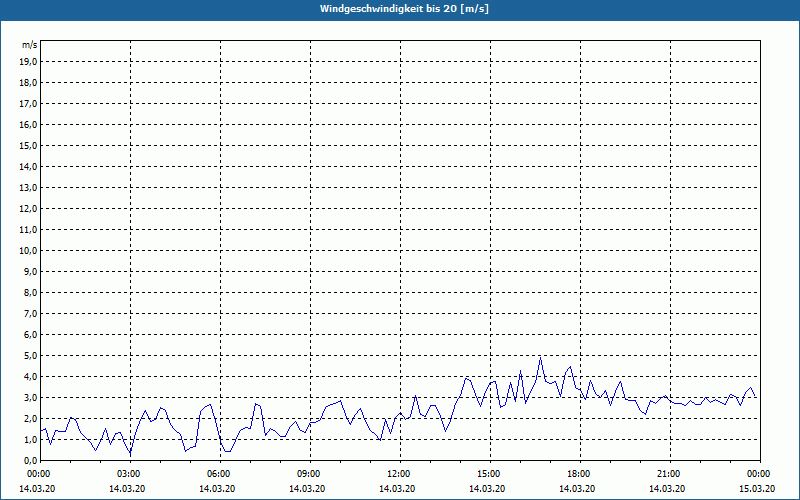Viewport: 800px width, 500px height.
Task: Click the "m/s" unit label on the y-axis
Action: click(x=29, y=45)
